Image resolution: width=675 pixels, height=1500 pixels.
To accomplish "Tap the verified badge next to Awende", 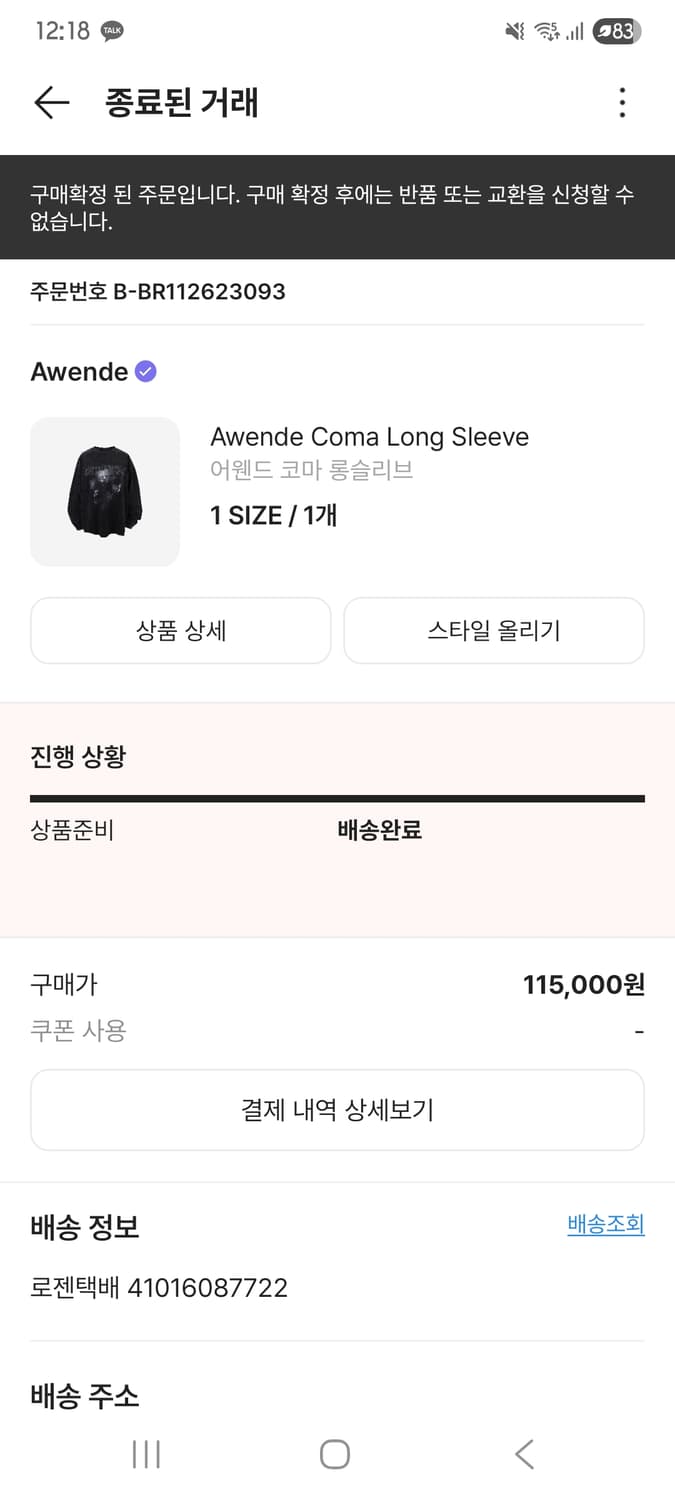I will coord(145,371).
